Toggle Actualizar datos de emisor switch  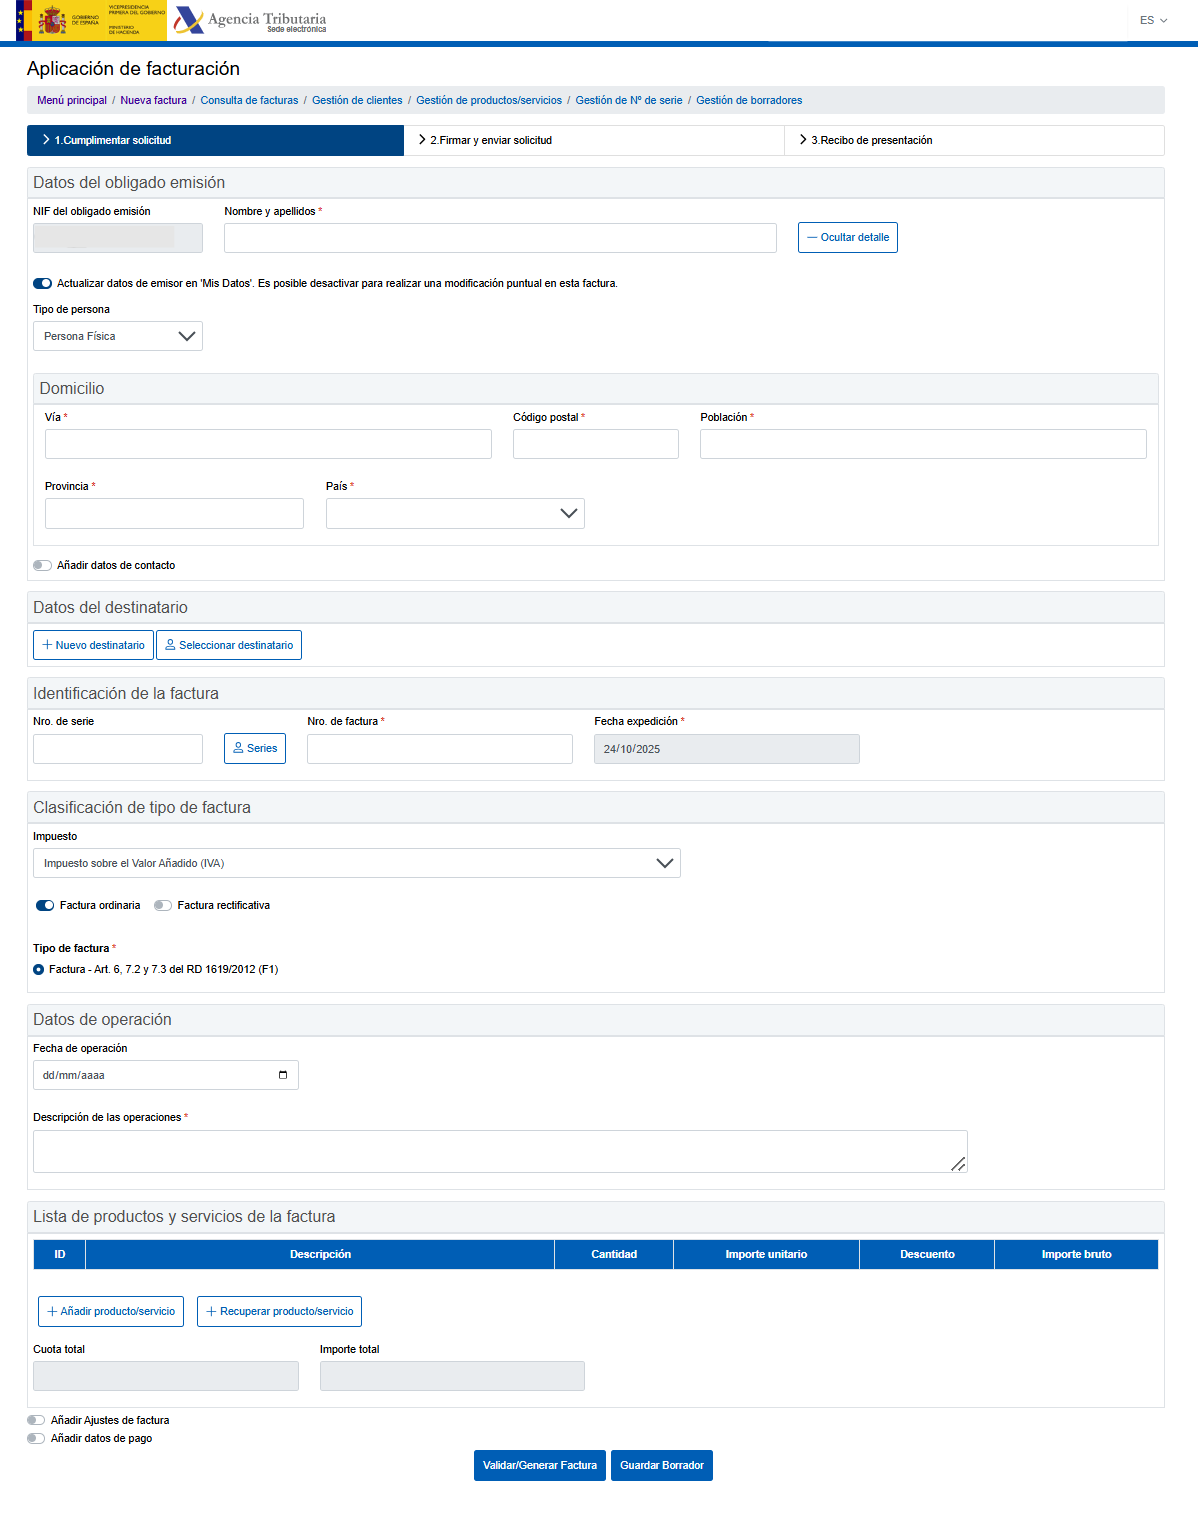[42, 283]
